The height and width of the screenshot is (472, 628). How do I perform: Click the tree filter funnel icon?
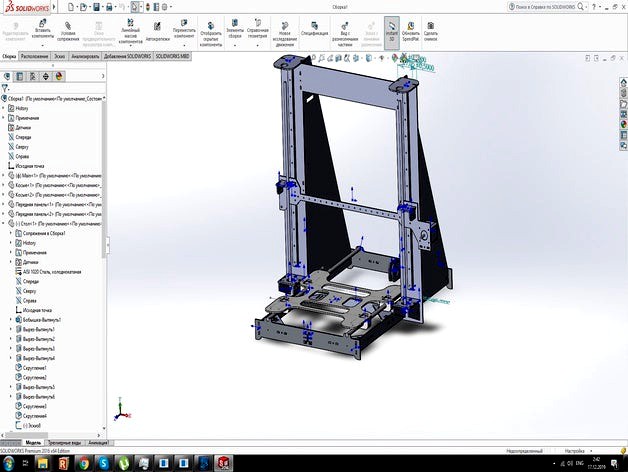[5, 88]
